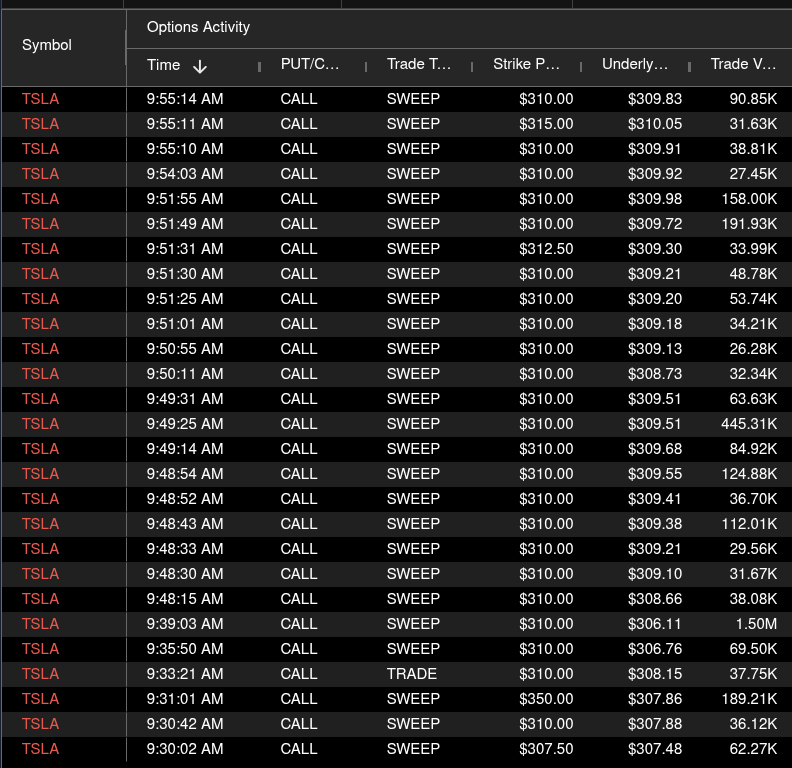Viewport: 792px width, 768px height.
Task: Click the time cell 9:54:03 AM
Action: [x=185, y=174]
